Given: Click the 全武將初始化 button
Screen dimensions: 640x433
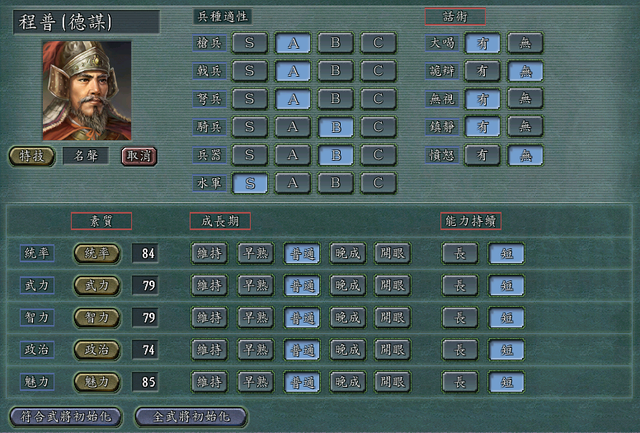Looking at the screenshot, I should point(191,417).
